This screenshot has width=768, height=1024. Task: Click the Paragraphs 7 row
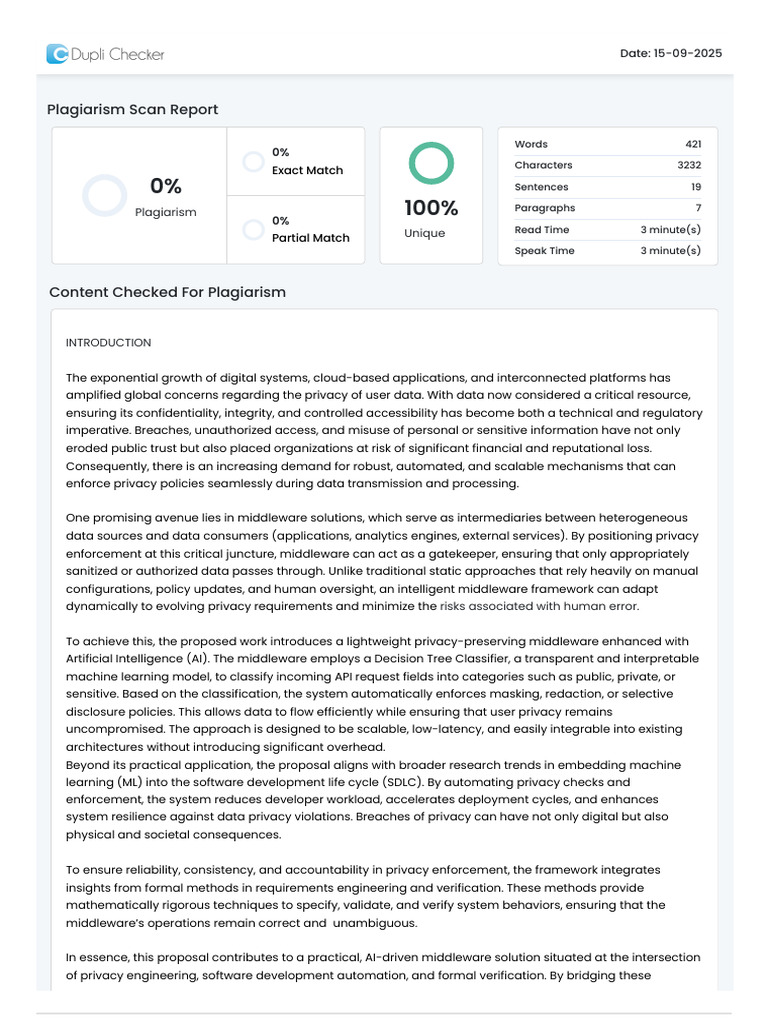coord(607,208)
